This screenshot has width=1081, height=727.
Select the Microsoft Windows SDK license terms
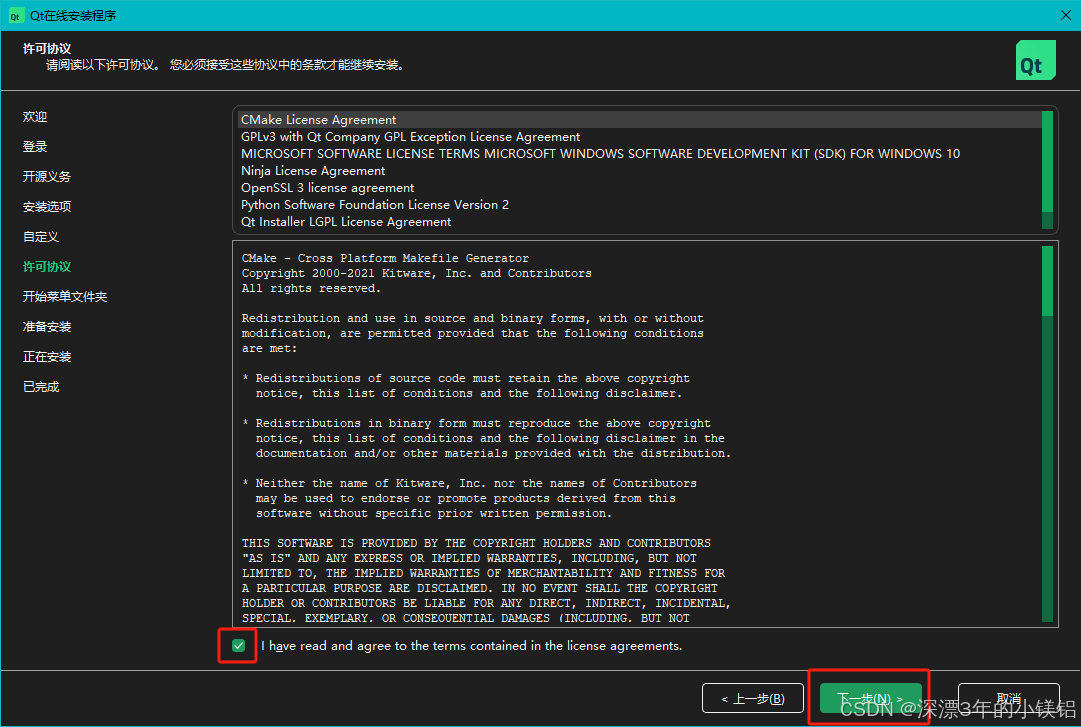pos(640,154)
